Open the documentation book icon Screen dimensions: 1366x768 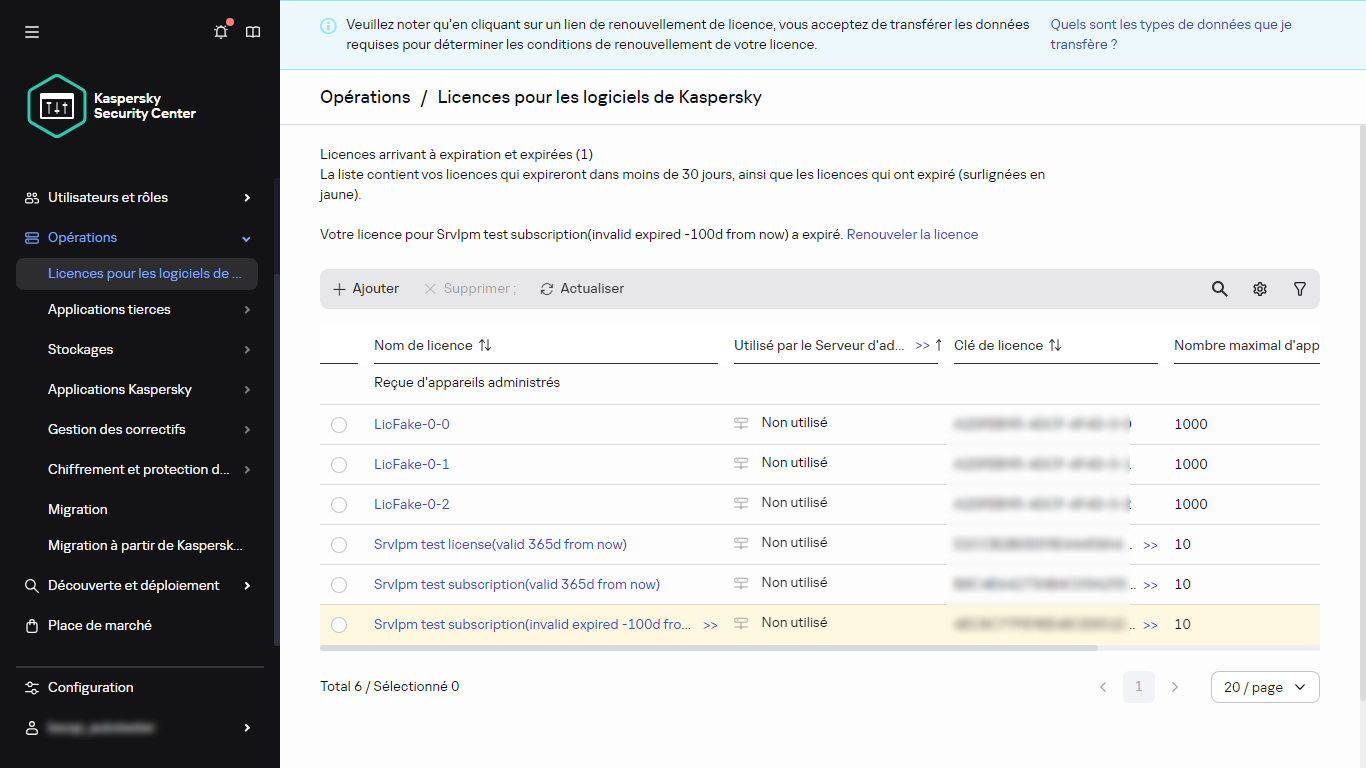252,31
